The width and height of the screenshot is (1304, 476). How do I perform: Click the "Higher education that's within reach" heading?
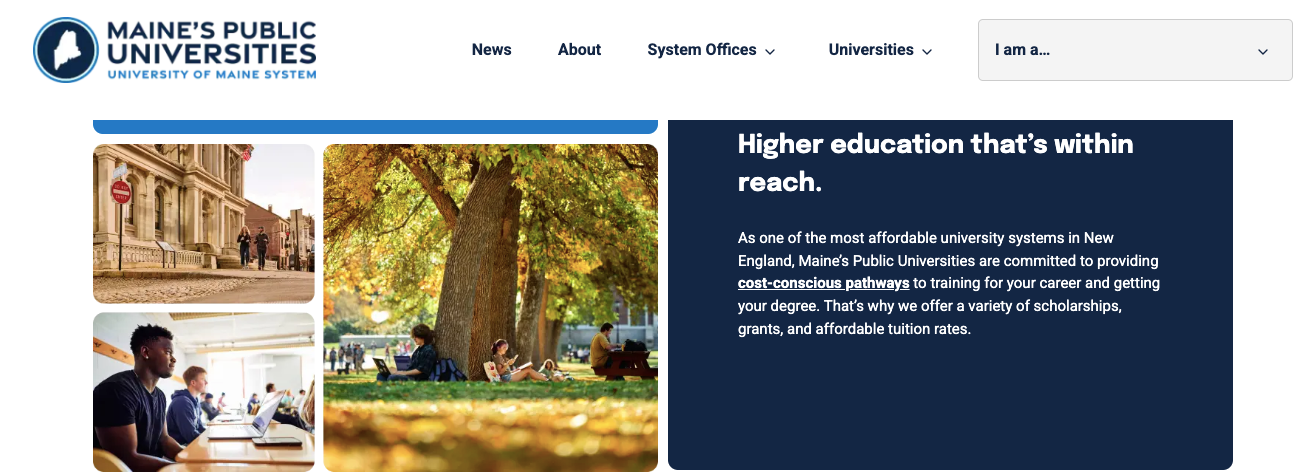pos(935,163)
